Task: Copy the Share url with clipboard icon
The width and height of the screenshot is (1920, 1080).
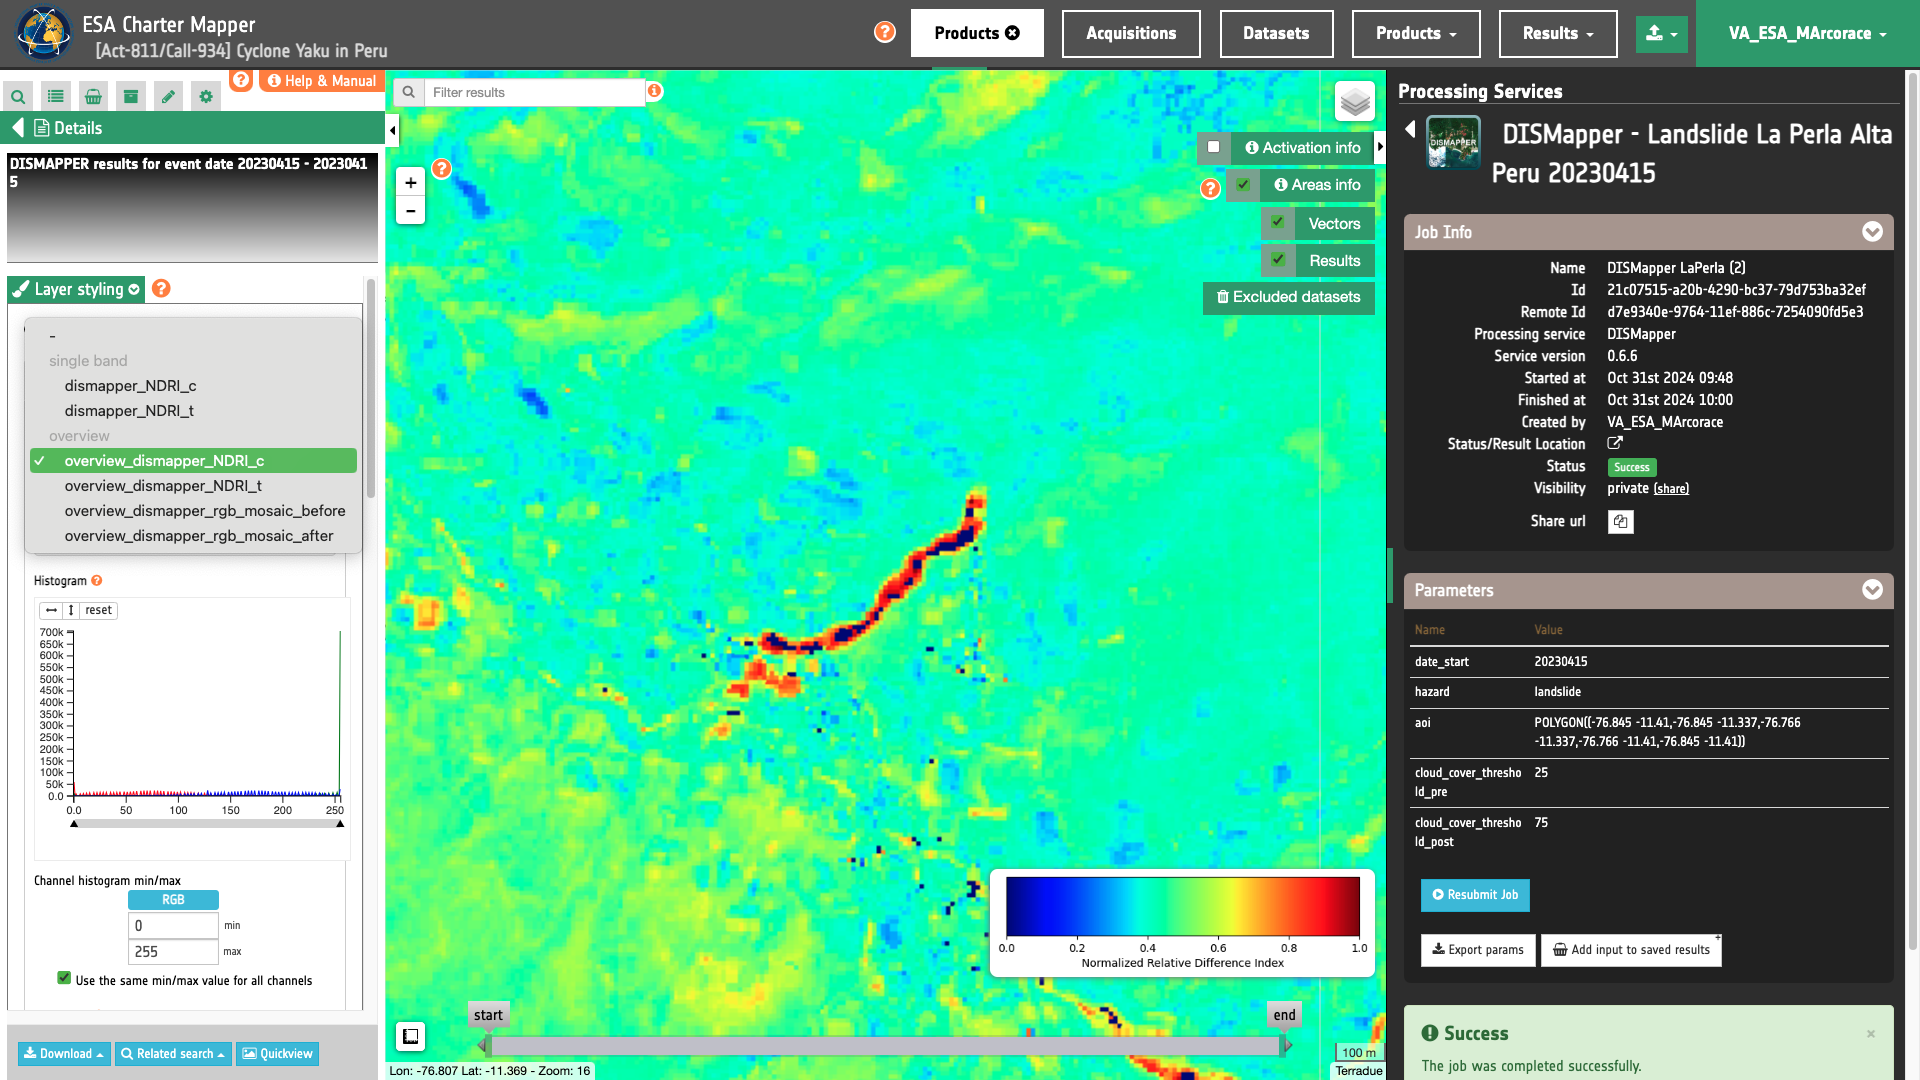Action: pyautogui.click(x=1620, y=522)
